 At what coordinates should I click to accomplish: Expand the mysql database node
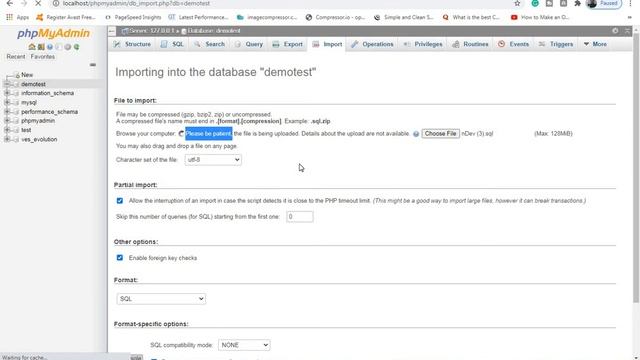pyautogui.click(x=7, y=102)
